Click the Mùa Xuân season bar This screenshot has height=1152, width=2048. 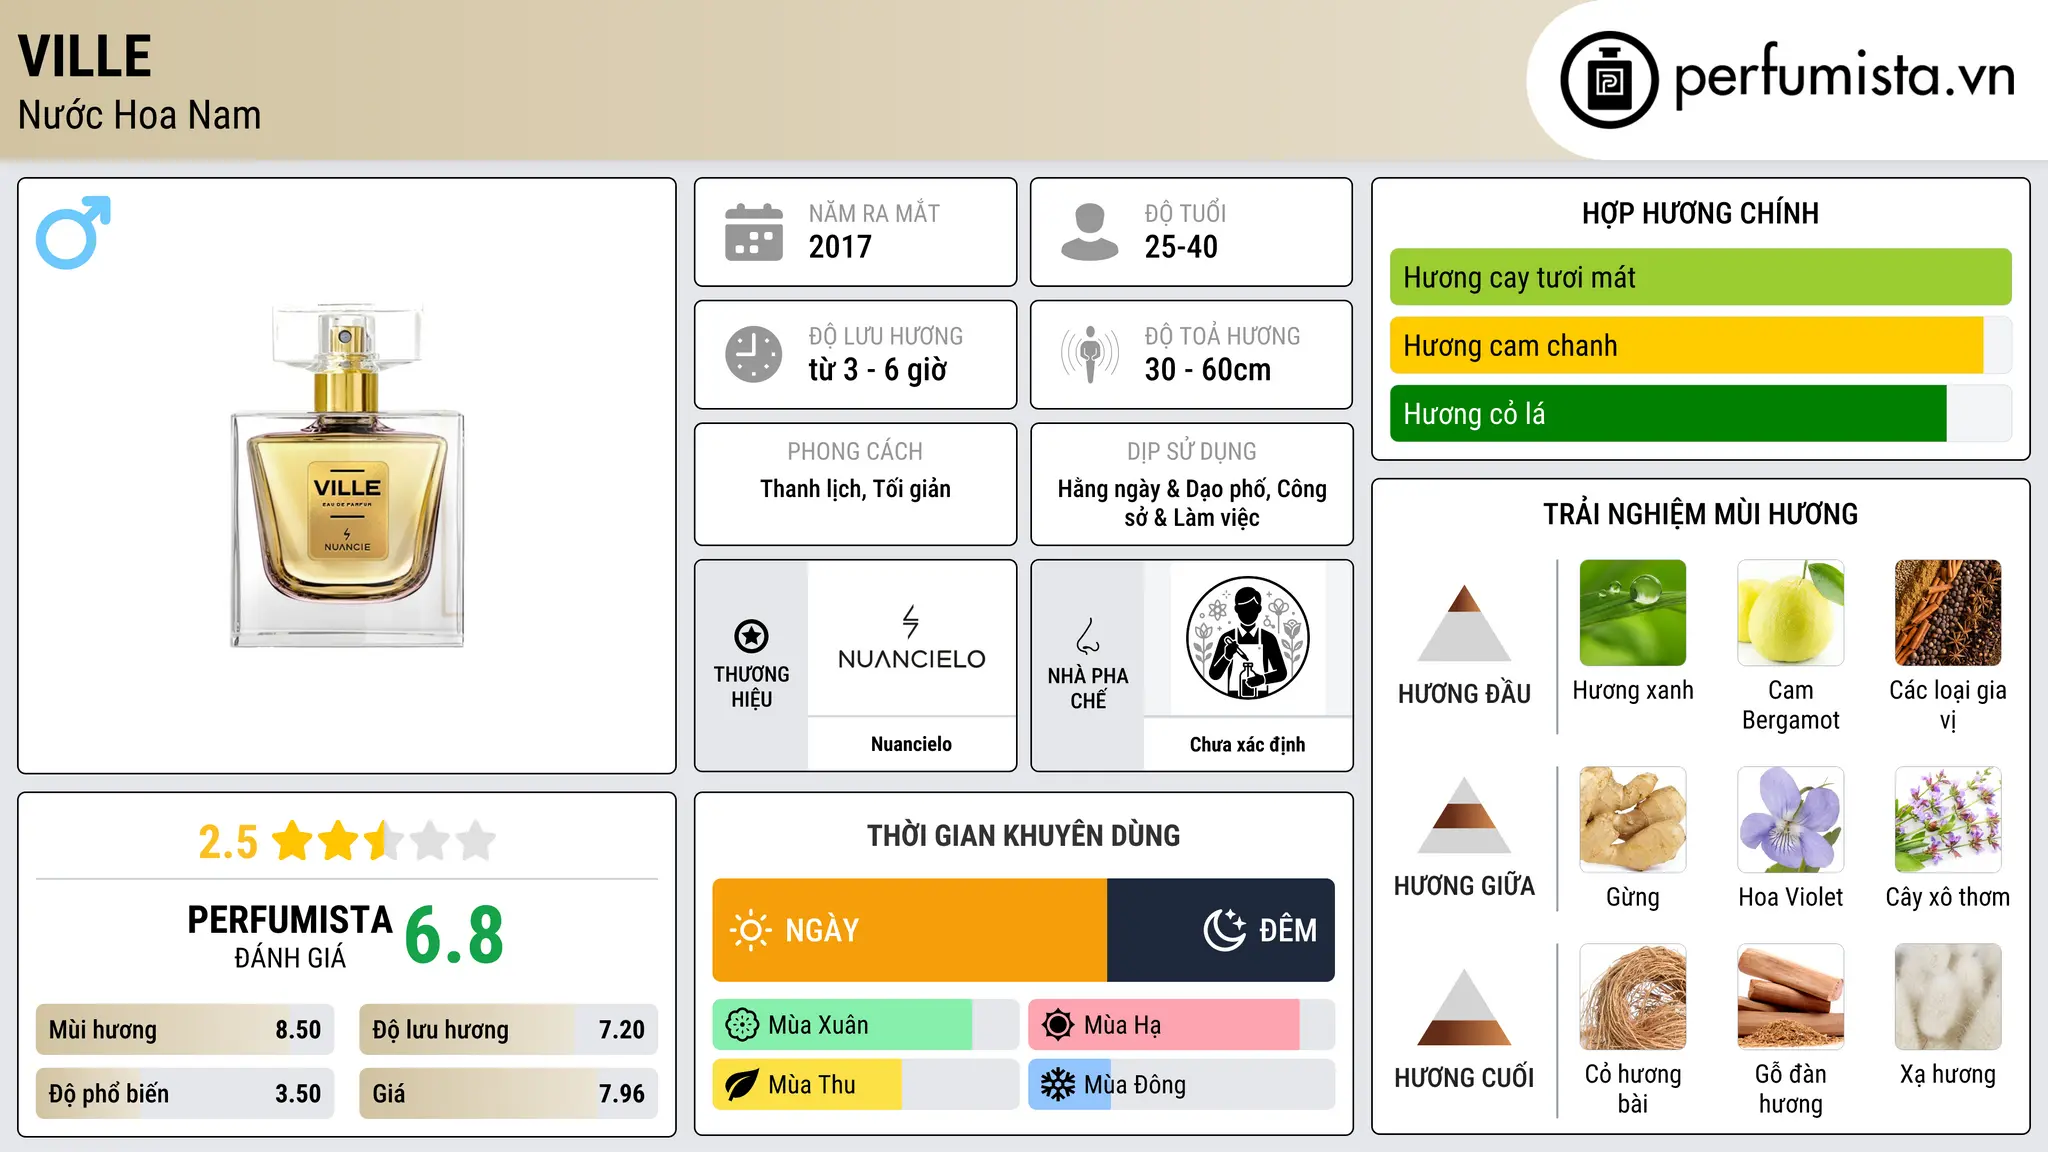(865, 1025)
